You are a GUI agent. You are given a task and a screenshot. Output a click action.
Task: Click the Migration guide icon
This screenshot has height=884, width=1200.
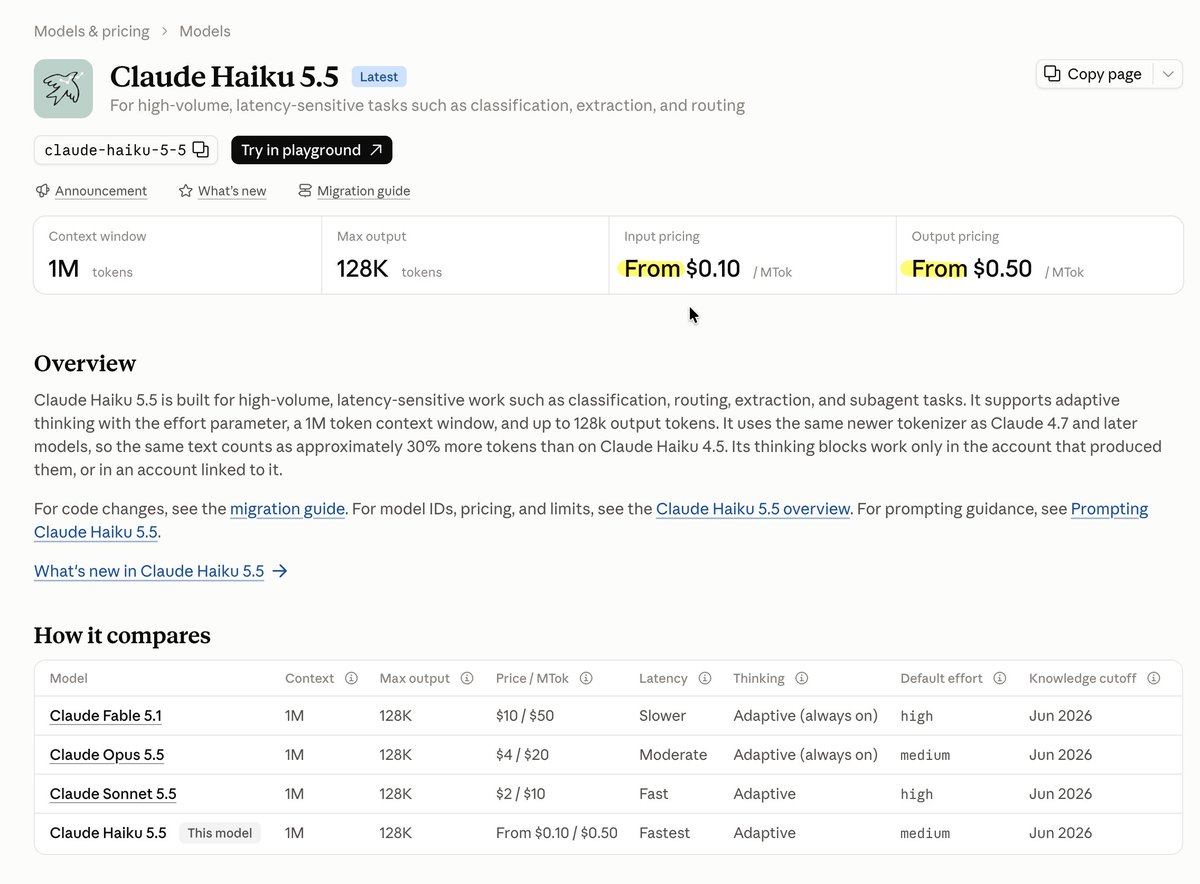click(x=305, y=190)
